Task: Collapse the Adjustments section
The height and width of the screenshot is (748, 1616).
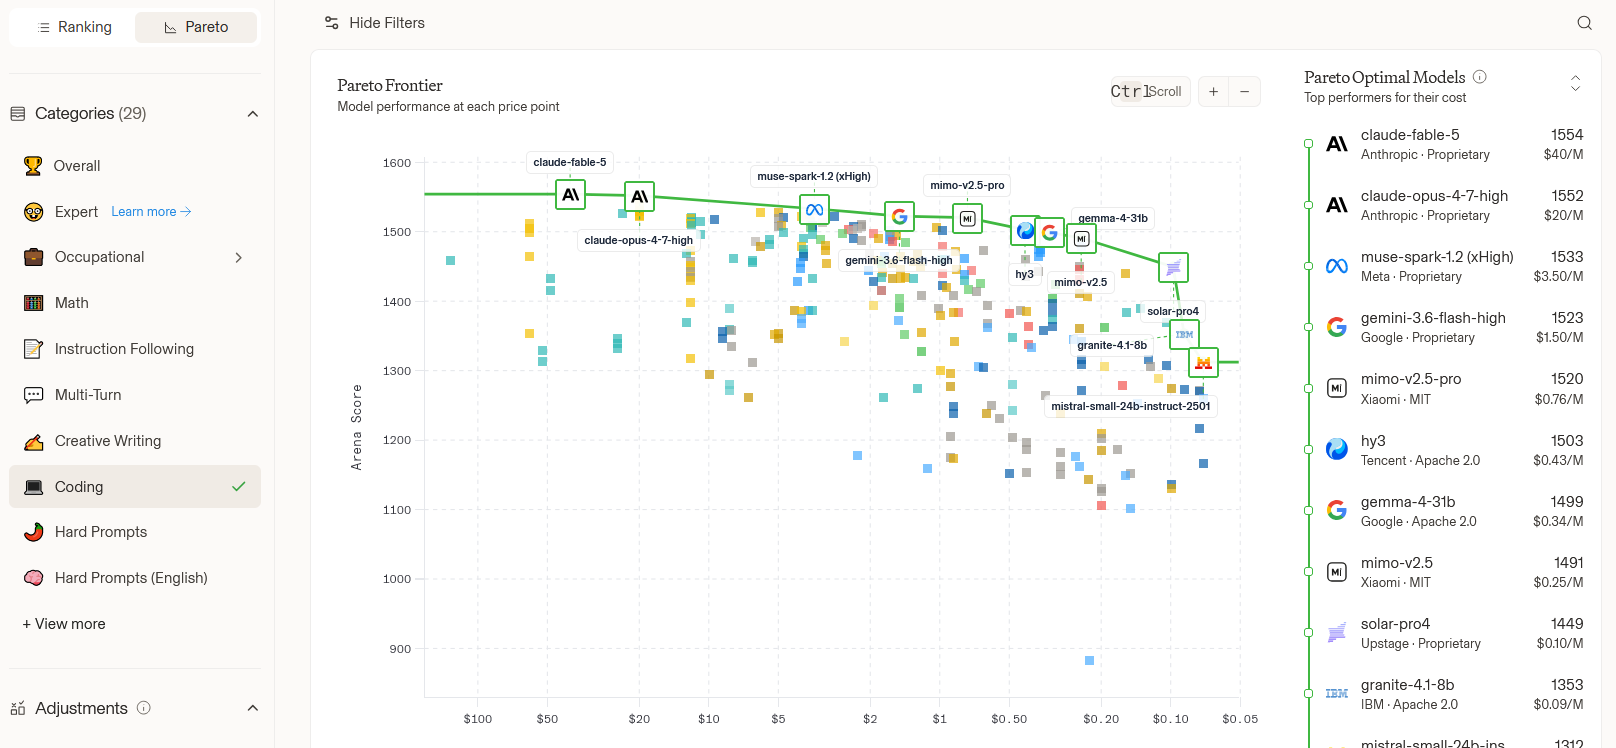Action: 253,708
